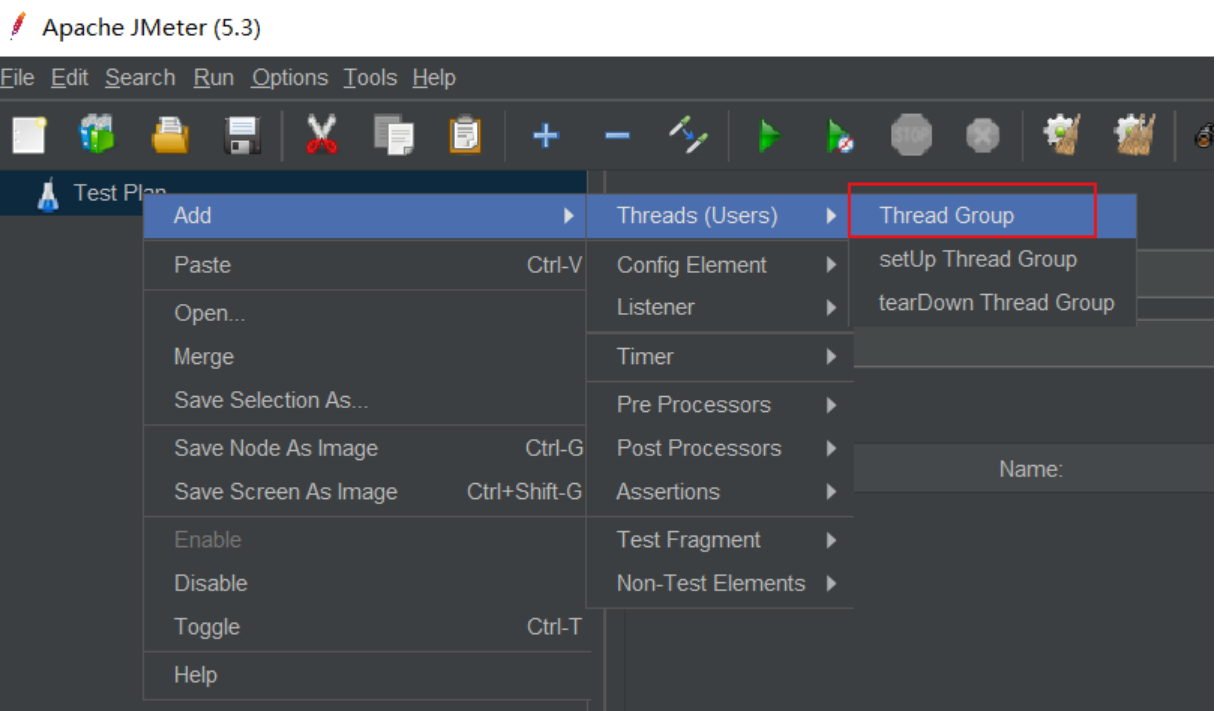This screenshot has height=711, width=1217.
Task: Open the Edit menu
Action: (x=70, y=77)
